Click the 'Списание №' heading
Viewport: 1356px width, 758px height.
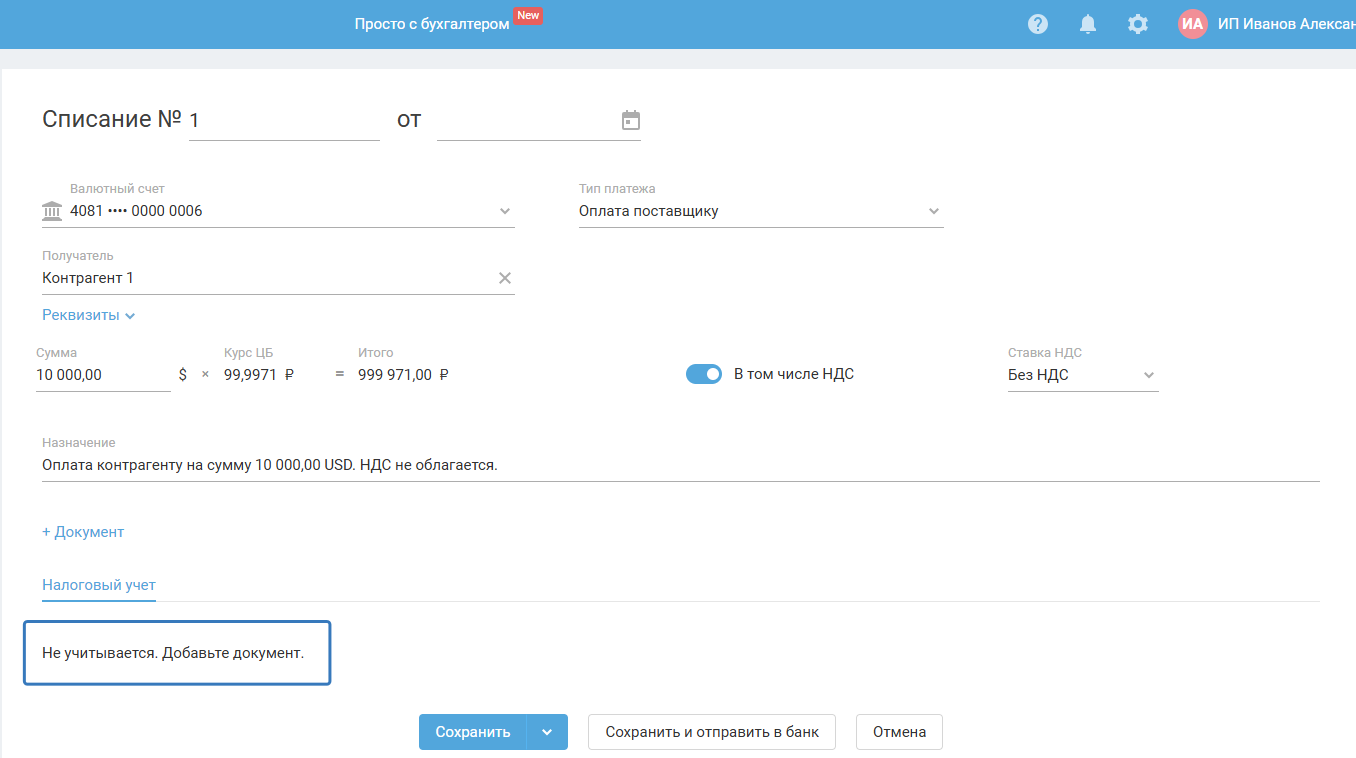pos(112,120)
